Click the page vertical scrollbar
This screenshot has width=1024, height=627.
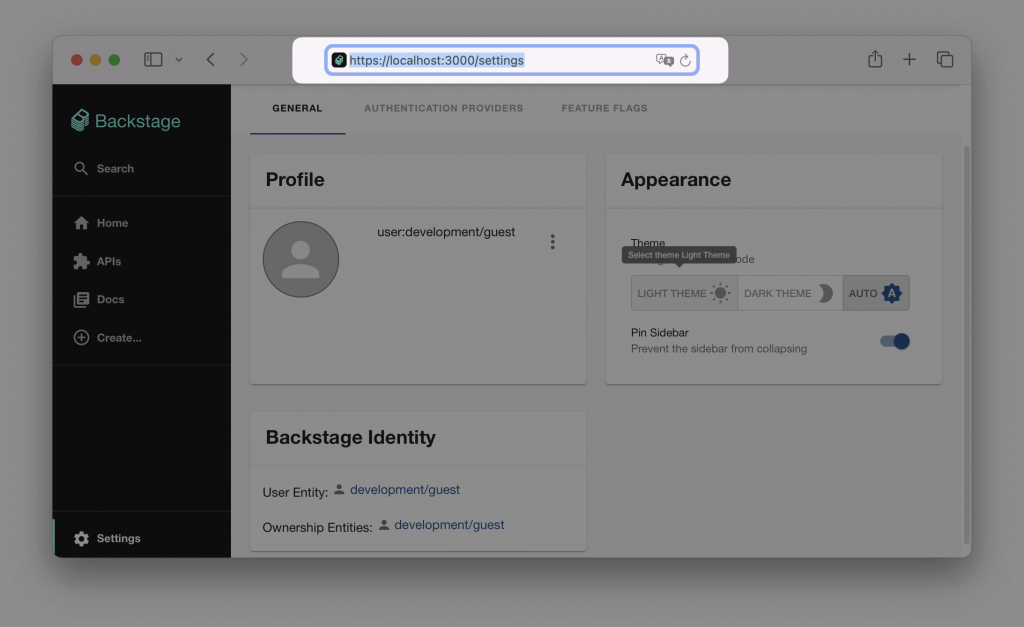click(967, 344)
